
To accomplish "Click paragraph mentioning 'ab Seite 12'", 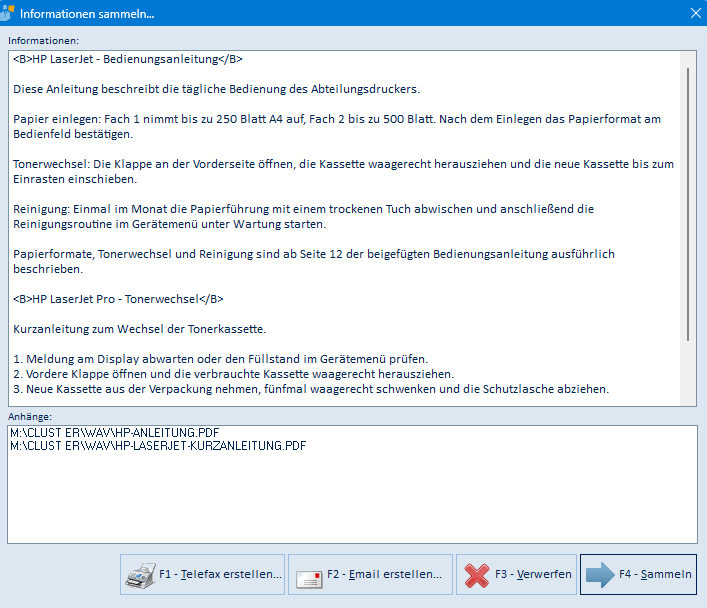I will click(314, 262).
